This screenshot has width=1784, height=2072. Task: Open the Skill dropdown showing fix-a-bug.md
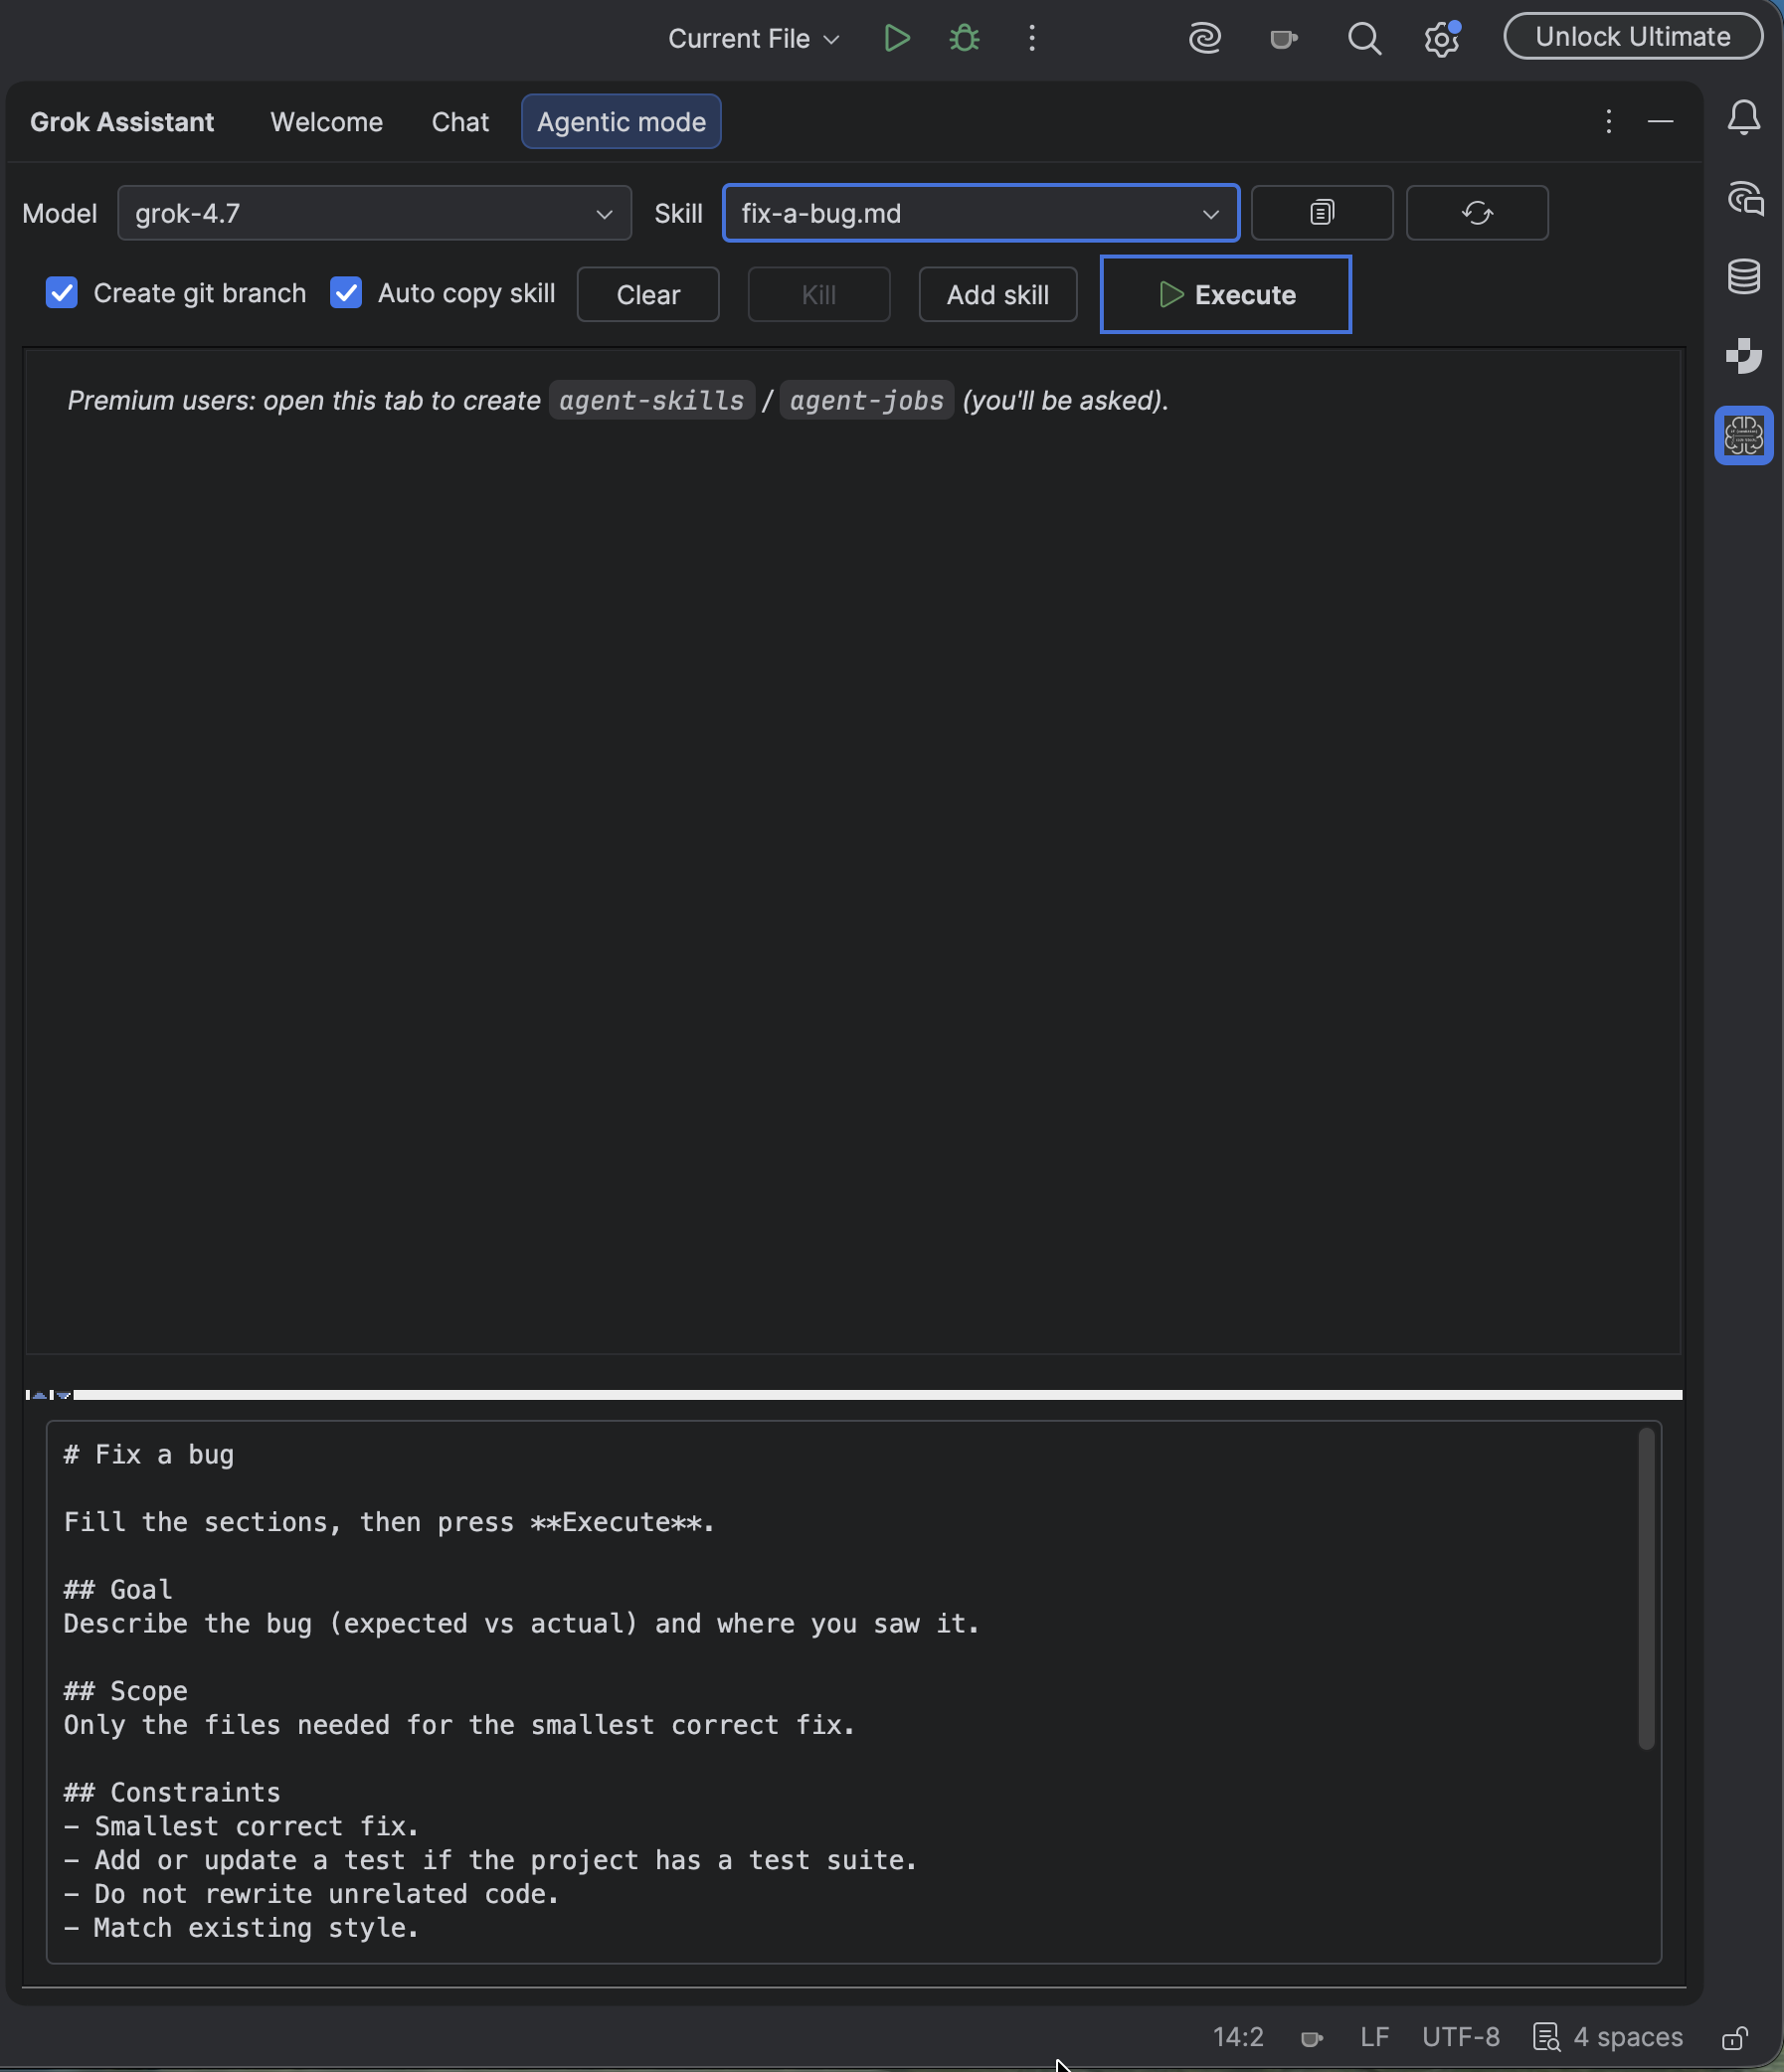point(981,213)
